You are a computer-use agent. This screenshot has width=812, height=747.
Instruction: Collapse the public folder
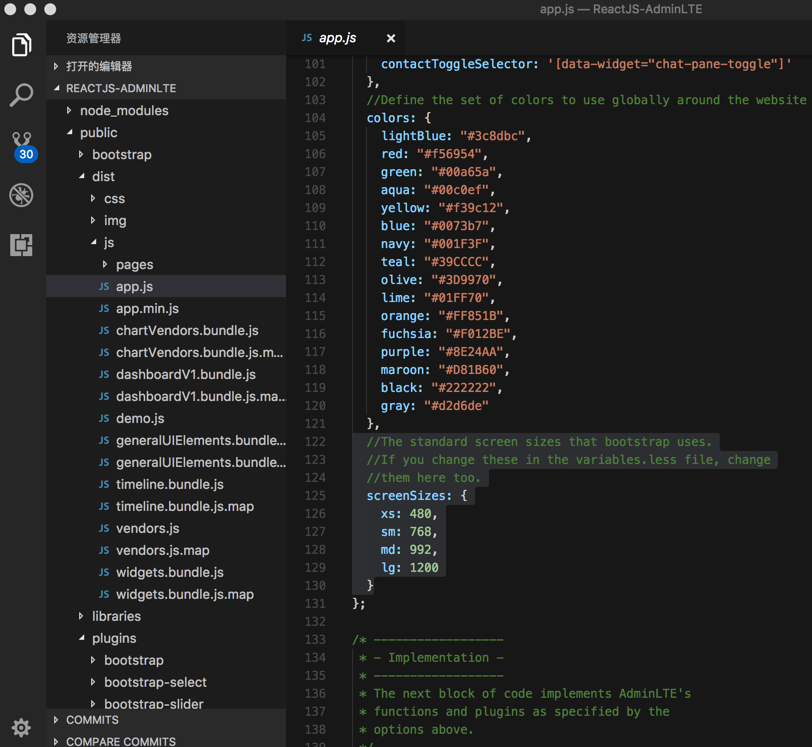pyautogui.click(x=98, y=133)
